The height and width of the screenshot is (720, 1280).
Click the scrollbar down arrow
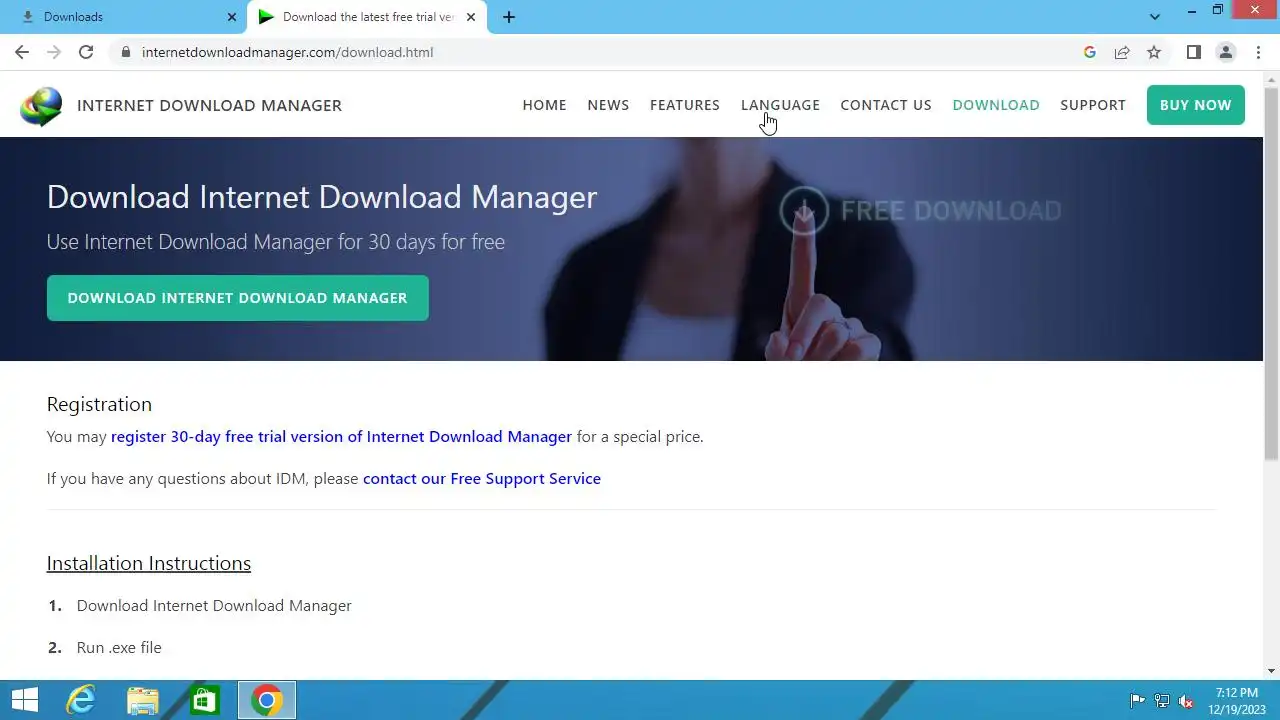pos(1272,671)
